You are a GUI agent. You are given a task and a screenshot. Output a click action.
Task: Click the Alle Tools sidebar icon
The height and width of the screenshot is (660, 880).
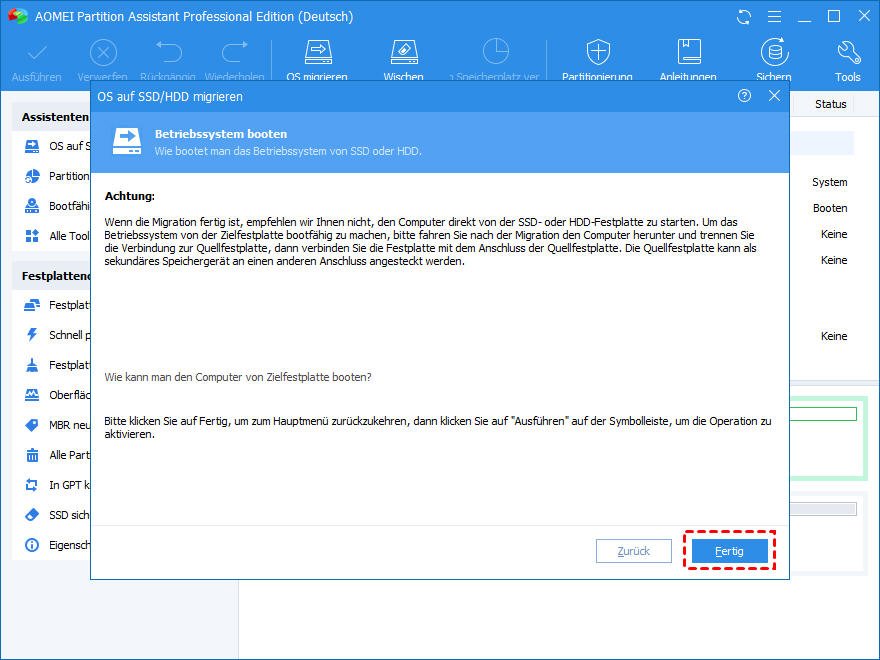click(32, 236)
